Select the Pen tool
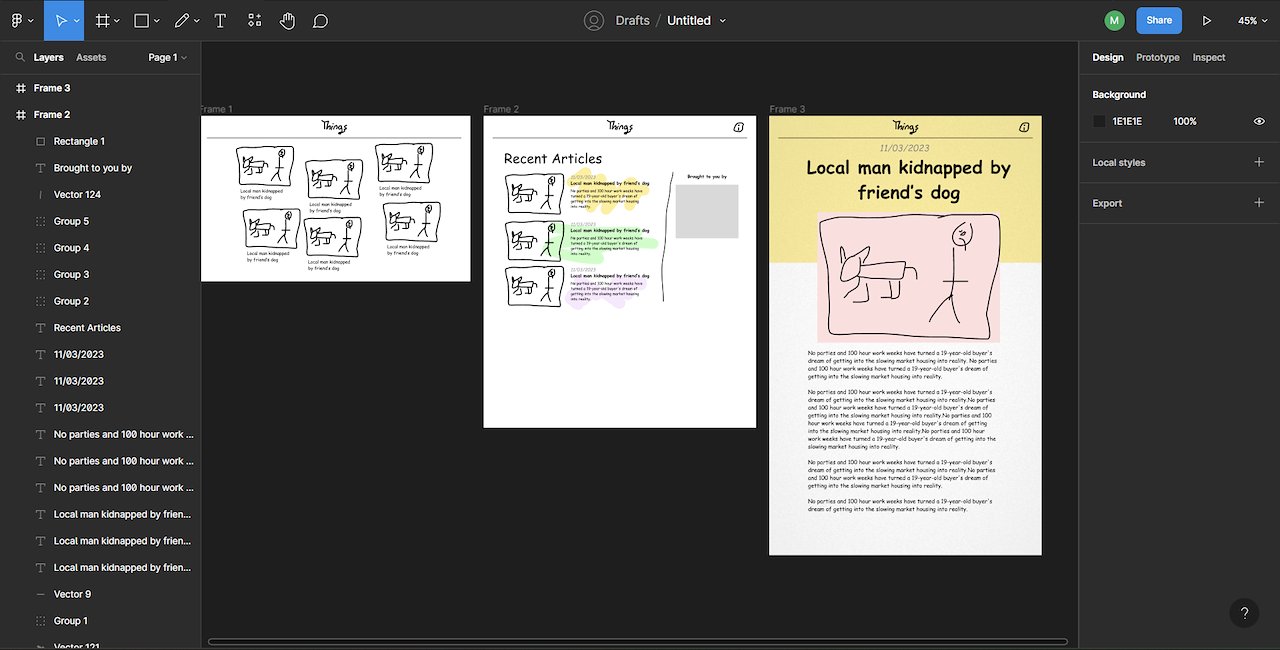This screenshot has width=1280, height=650. tap(181, 20)
